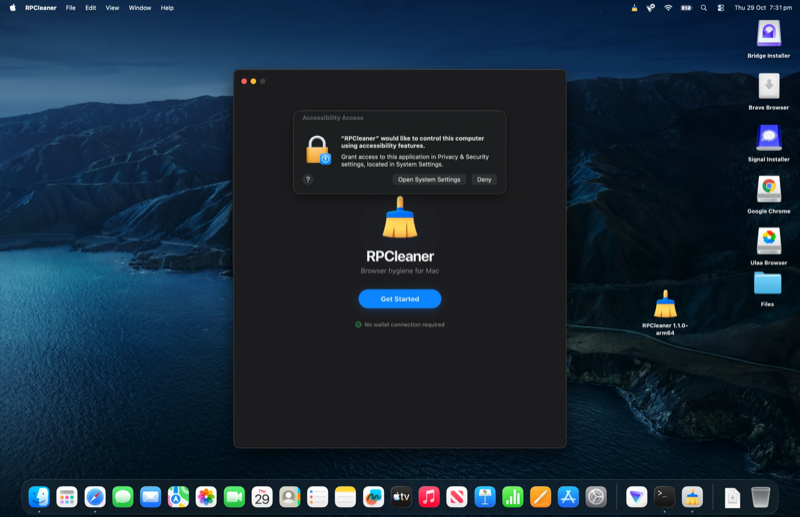Screen dimensions: 800x517
Task: Open the Apple menu
Action: pyautogui.click(x=13, y=8)
